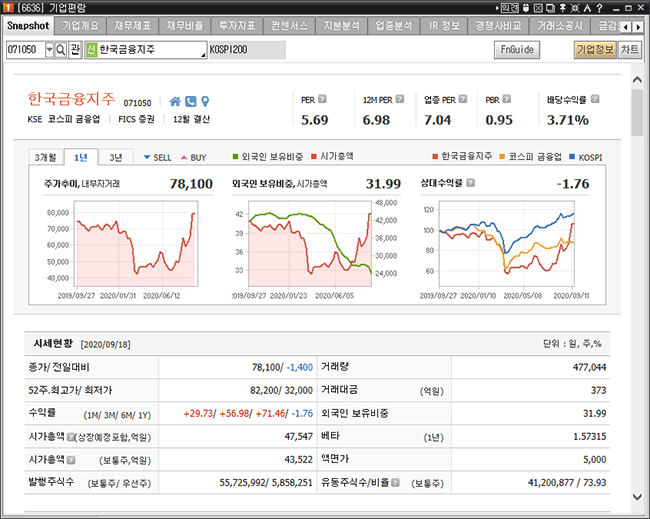Viewport: 650px width, 519px height.
Task: Click the gear-like settings icon in title bar
Action: pyautogui.click(x=575, y=8)
